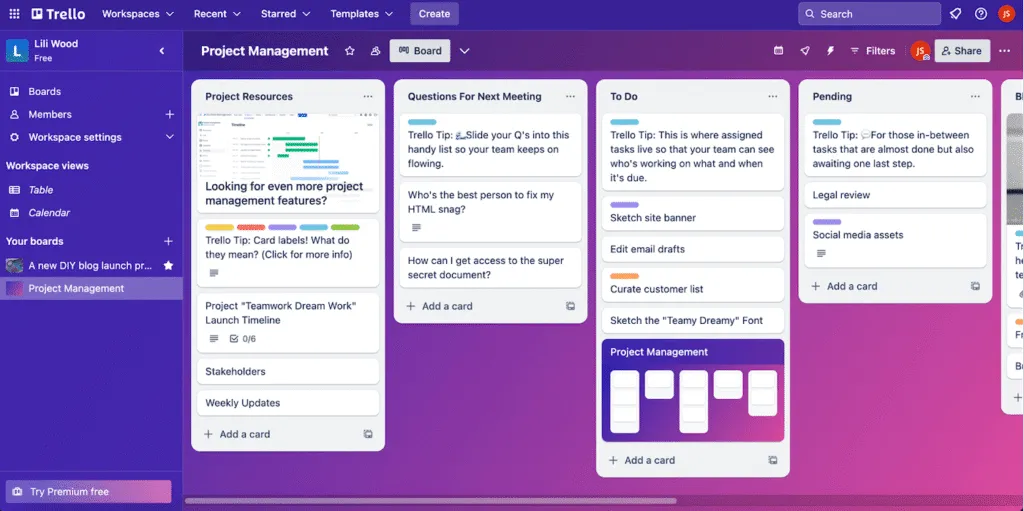Screen dimensions: 1024x511
Task: Open the Edit email drafts card
Action: 693,249
